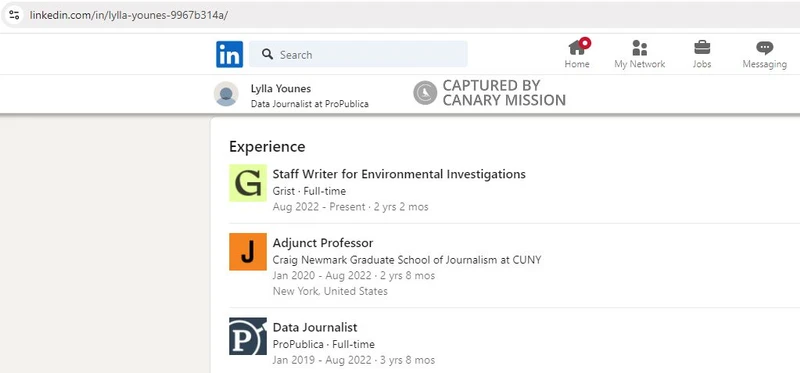
Task: Open the Messaging chat icon
Action: tap(764, 48)
